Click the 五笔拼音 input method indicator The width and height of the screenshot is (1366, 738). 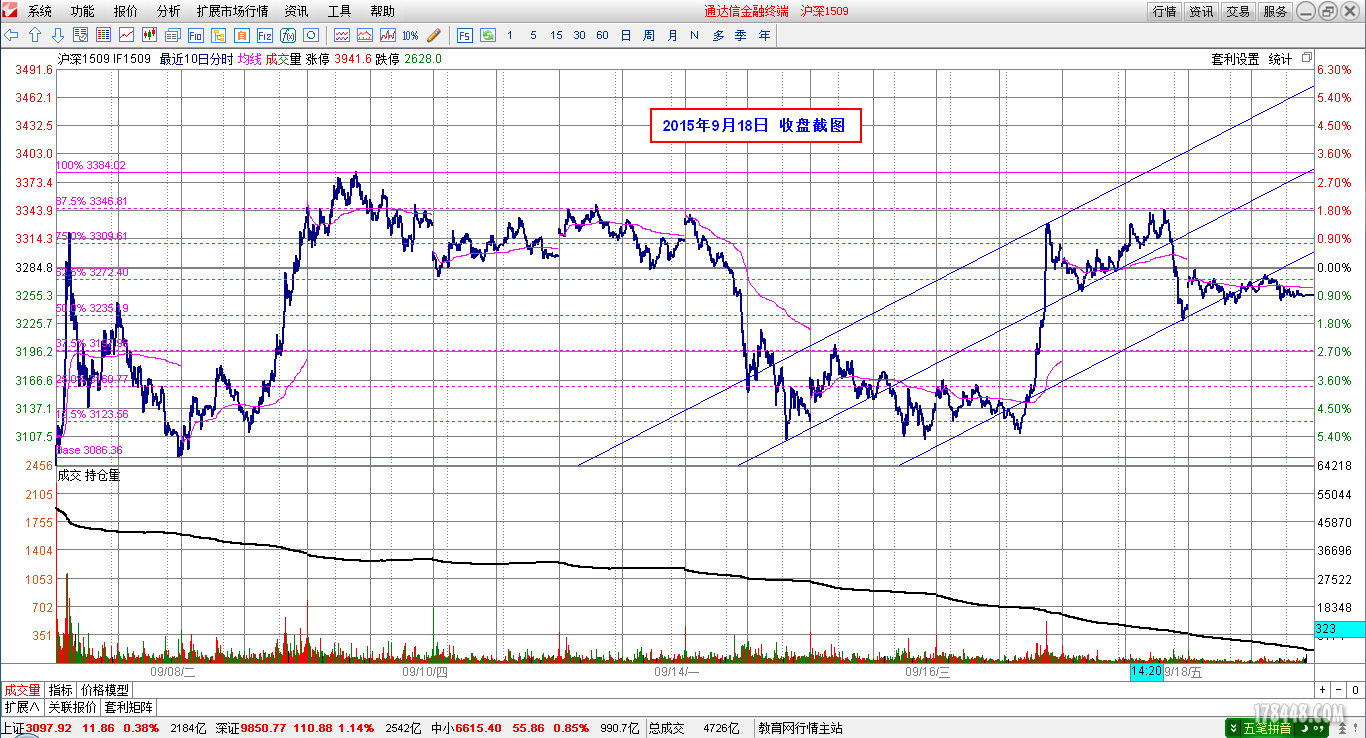[x=1268, y=728]
